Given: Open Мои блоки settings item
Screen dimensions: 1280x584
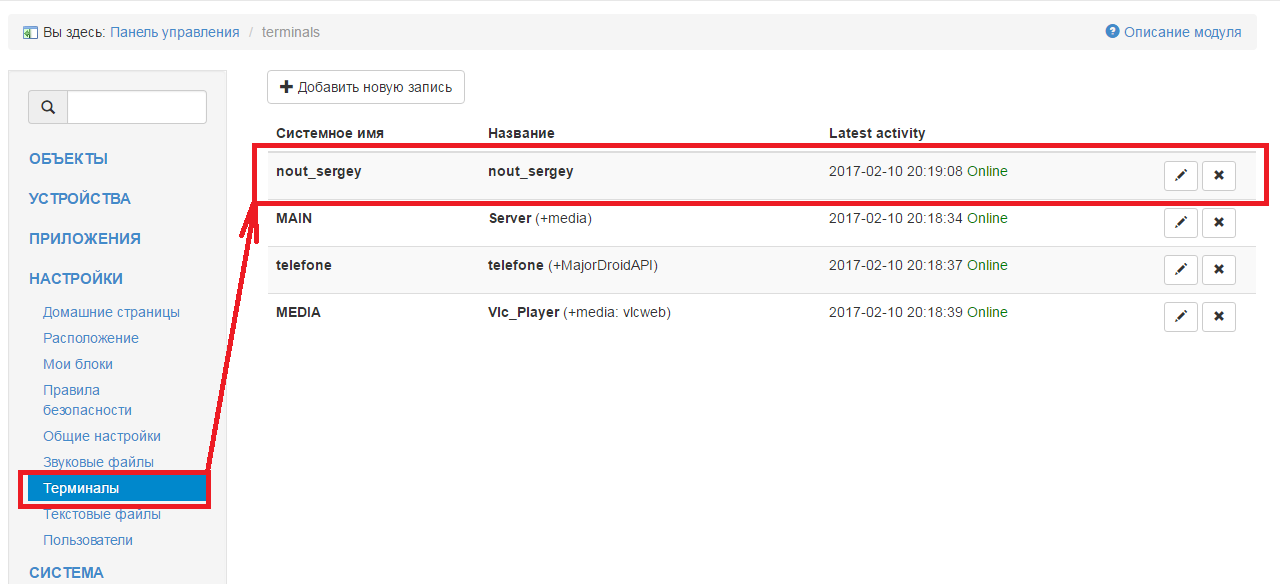Looking at the screenshot, I should (x=78, y=364).
